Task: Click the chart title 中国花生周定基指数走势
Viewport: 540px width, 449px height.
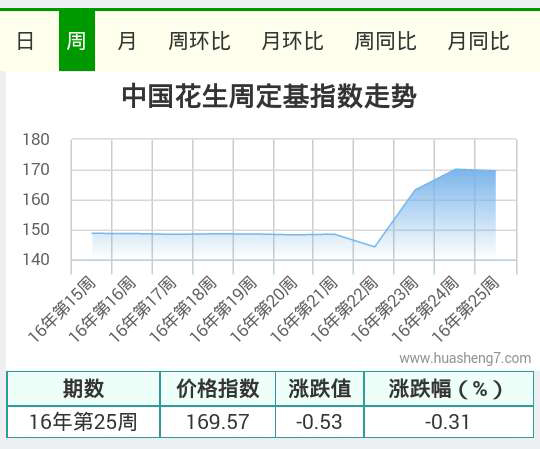Action: click(x=269, y=96)
